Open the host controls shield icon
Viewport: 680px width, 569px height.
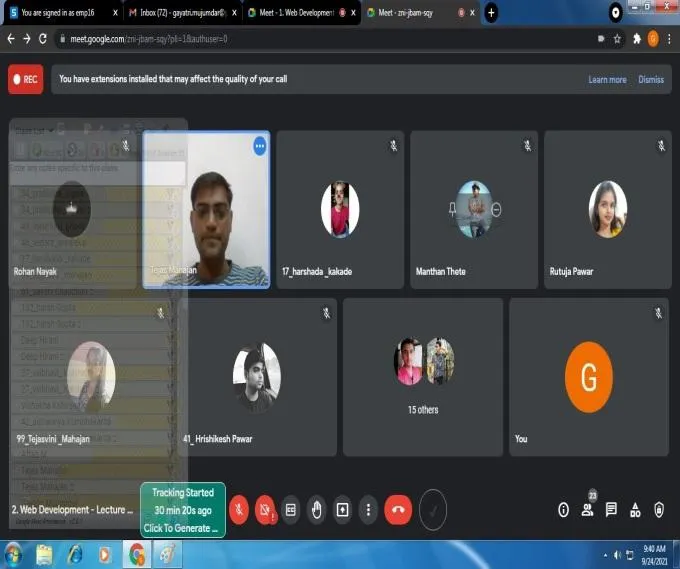click(x=659, y=510)
